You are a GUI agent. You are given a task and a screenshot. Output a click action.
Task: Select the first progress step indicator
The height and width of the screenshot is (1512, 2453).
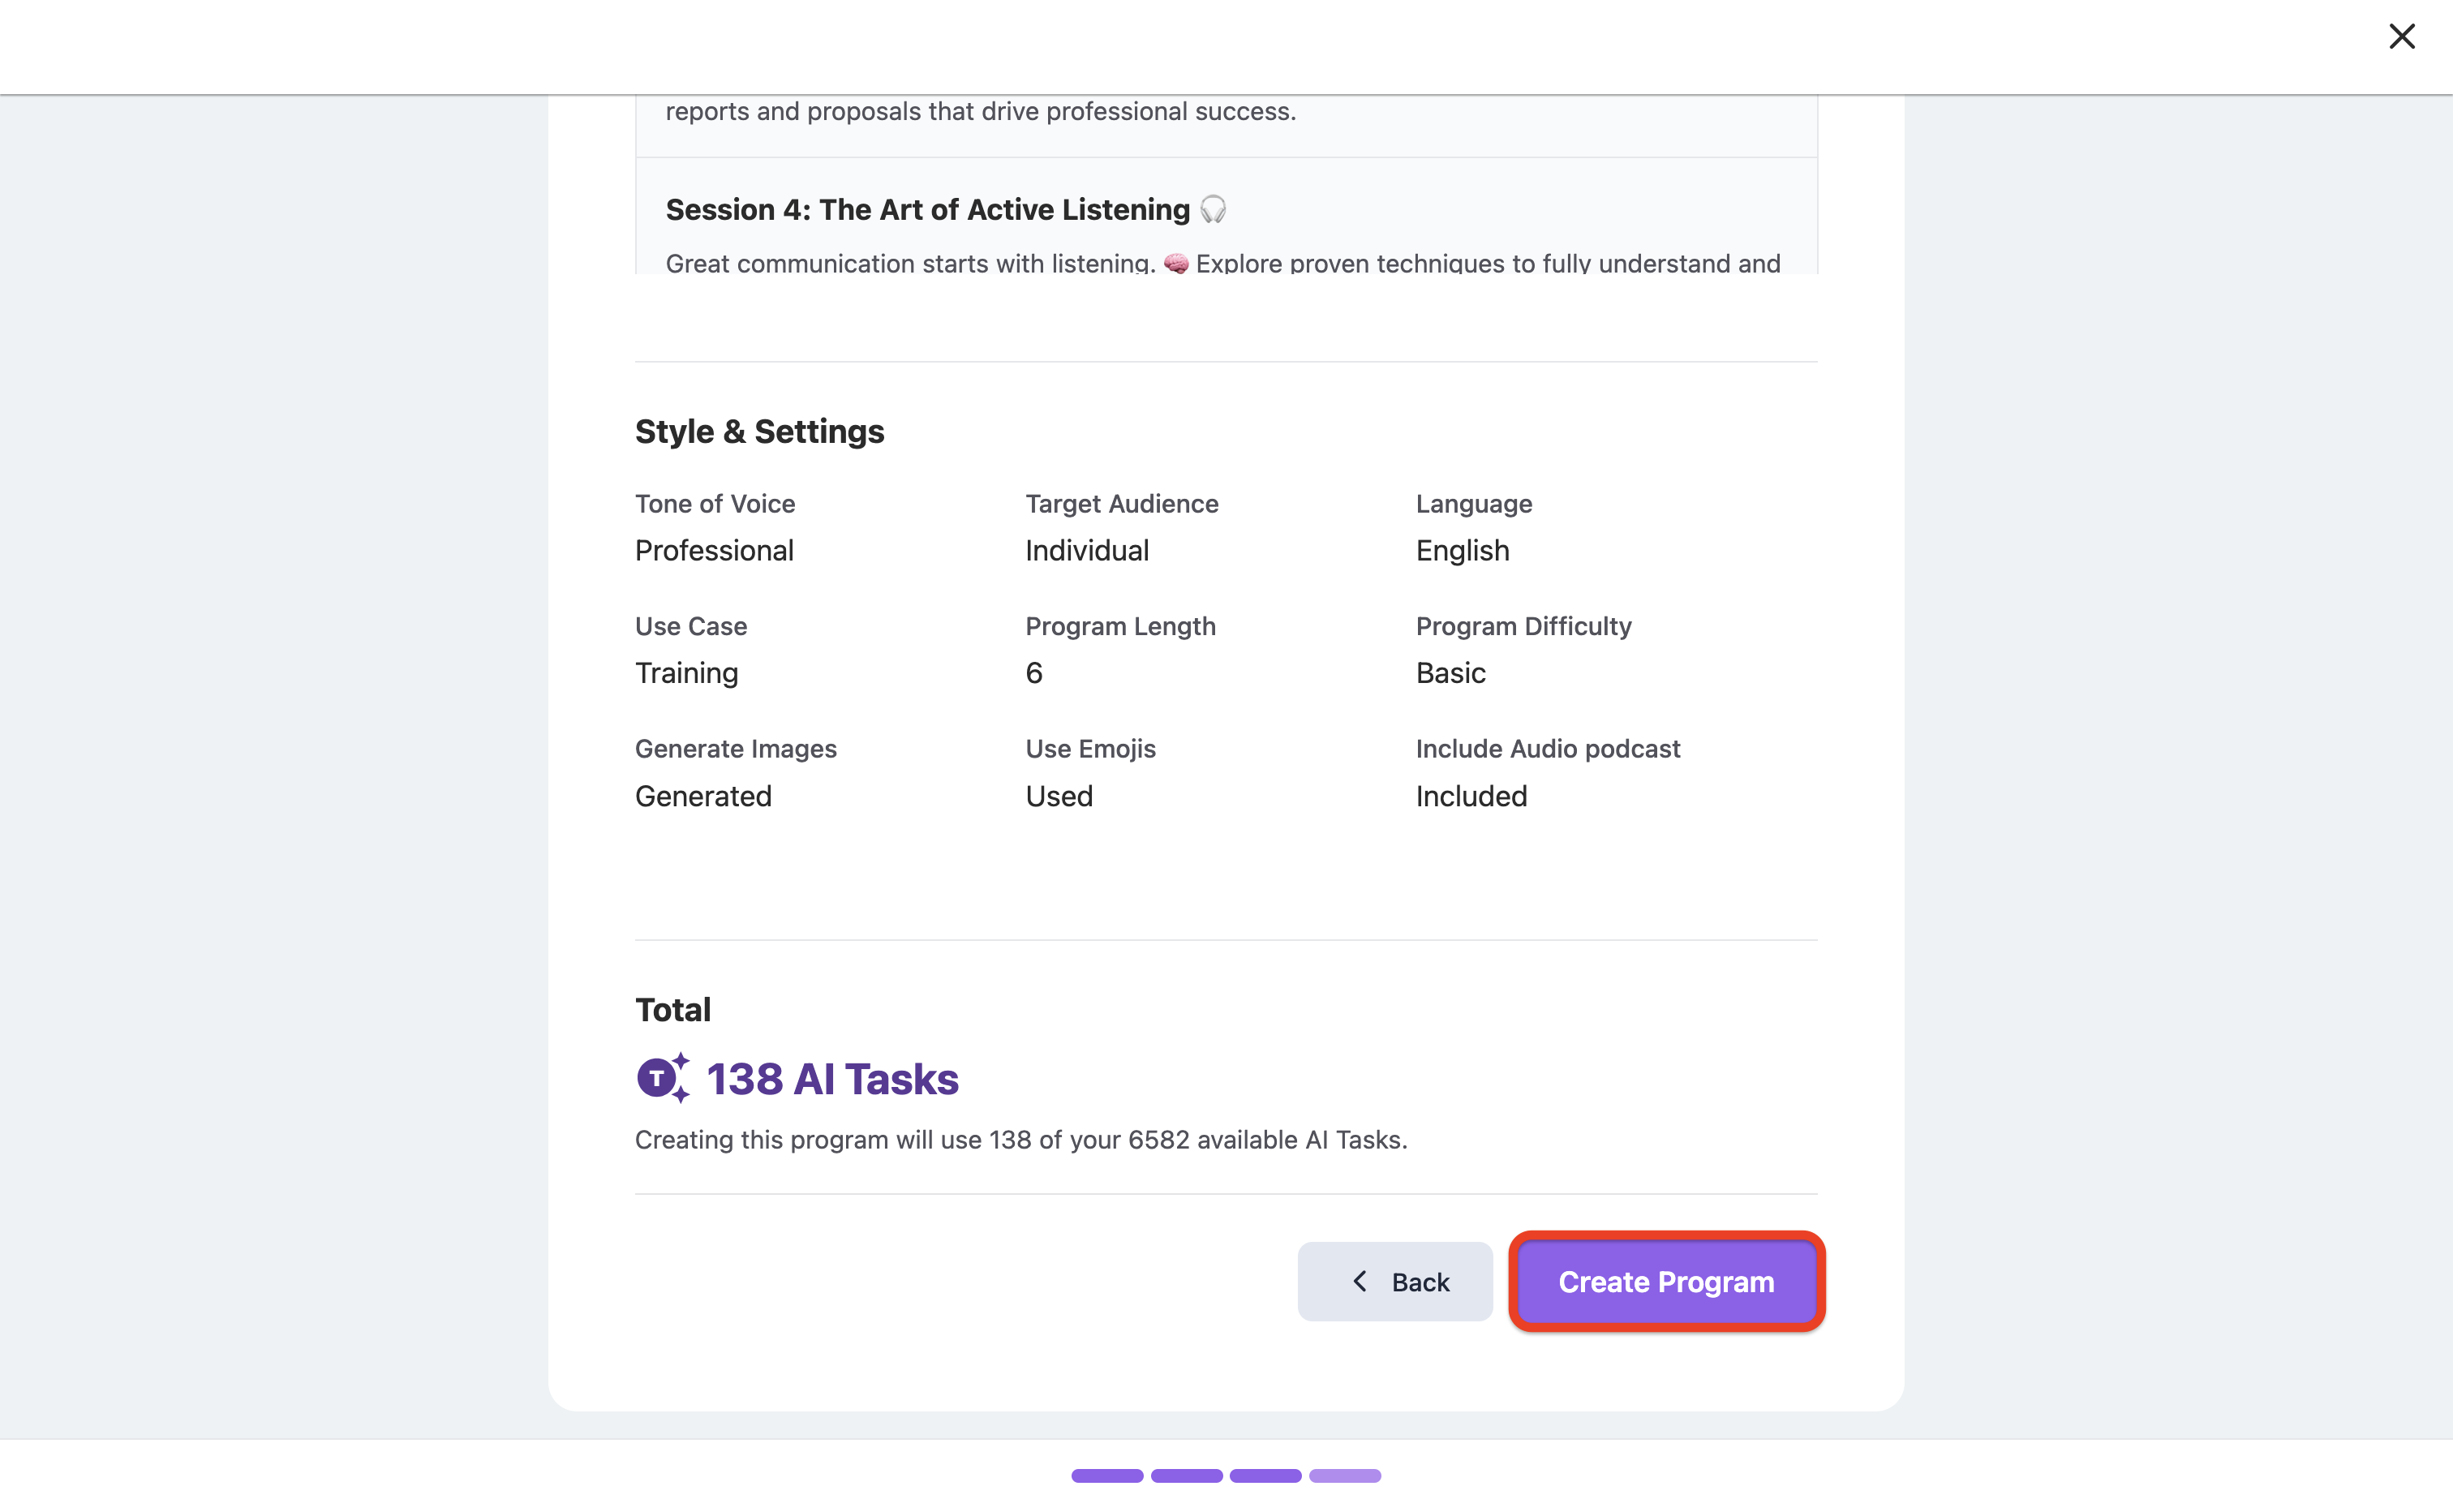click(x=1107, y=1475)
